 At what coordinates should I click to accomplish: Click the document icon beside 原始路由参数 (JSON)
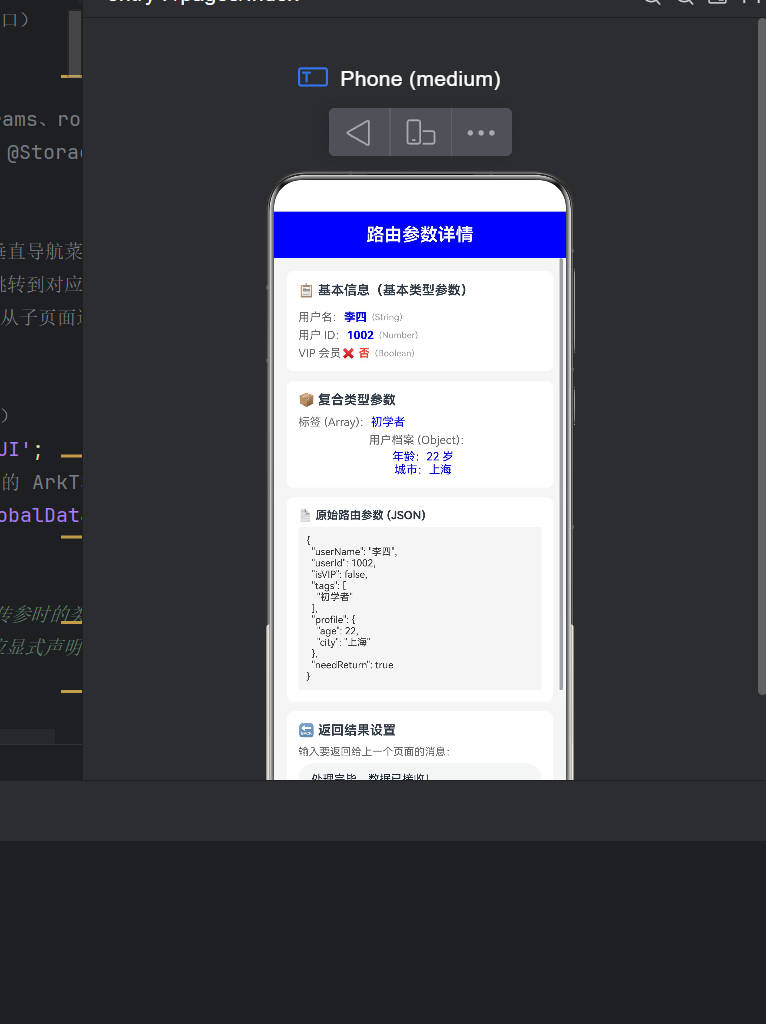click(304, 515)
